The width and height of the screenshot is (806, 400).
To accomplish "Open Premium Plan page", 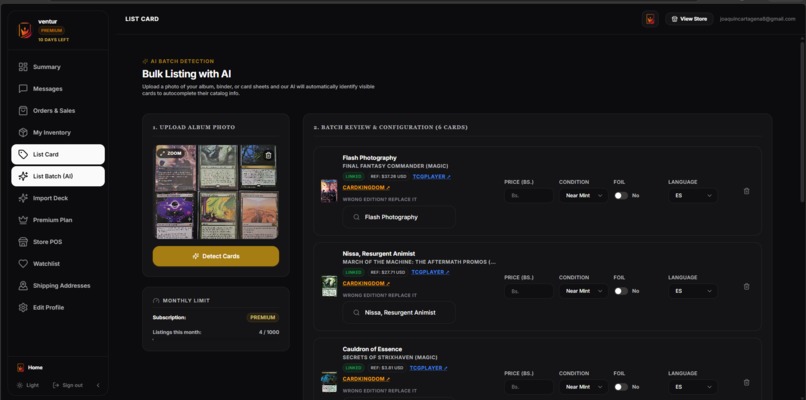I will pyautogui.click(x=58, y=220).
